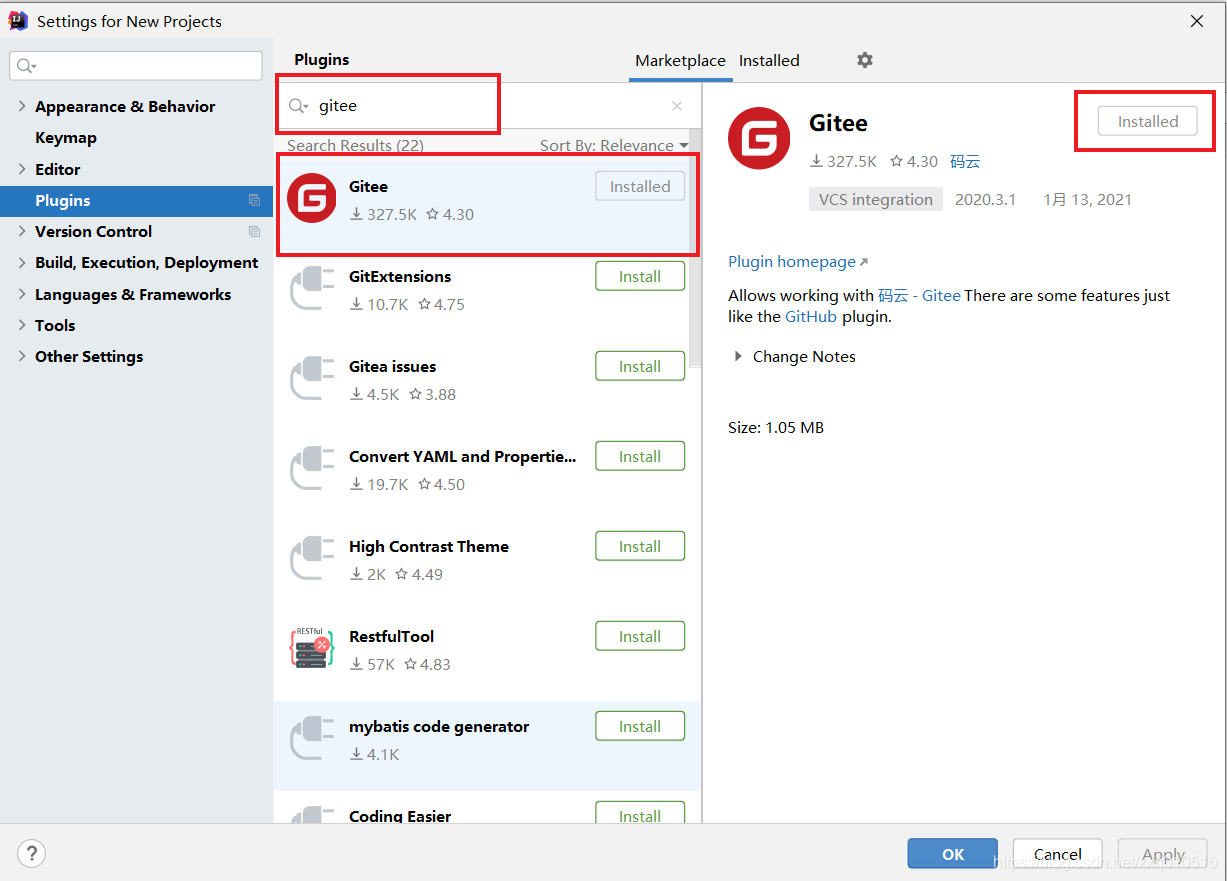The image size is (1227, 881).
Task: Click the Installed button on Gitee list row
Action: click(640, 186)
